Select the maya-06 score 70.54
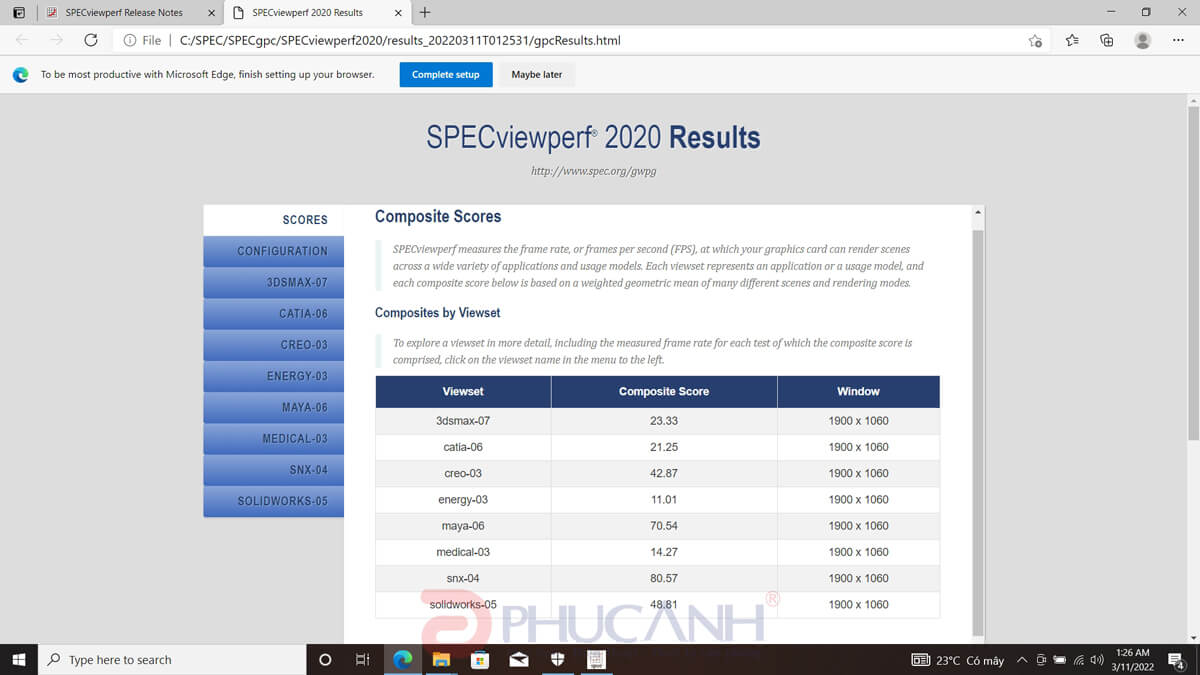 664,526
